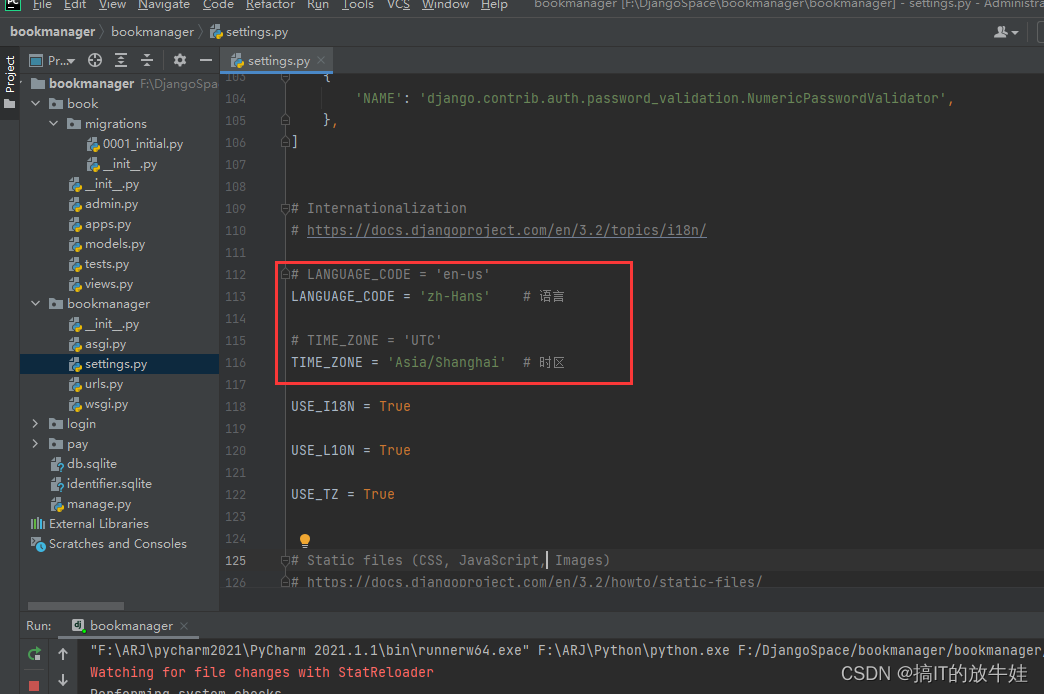The width and height of the screenshot is (1044, 694).
Task: Select db.sqlite file
Action: click(84, 464)
